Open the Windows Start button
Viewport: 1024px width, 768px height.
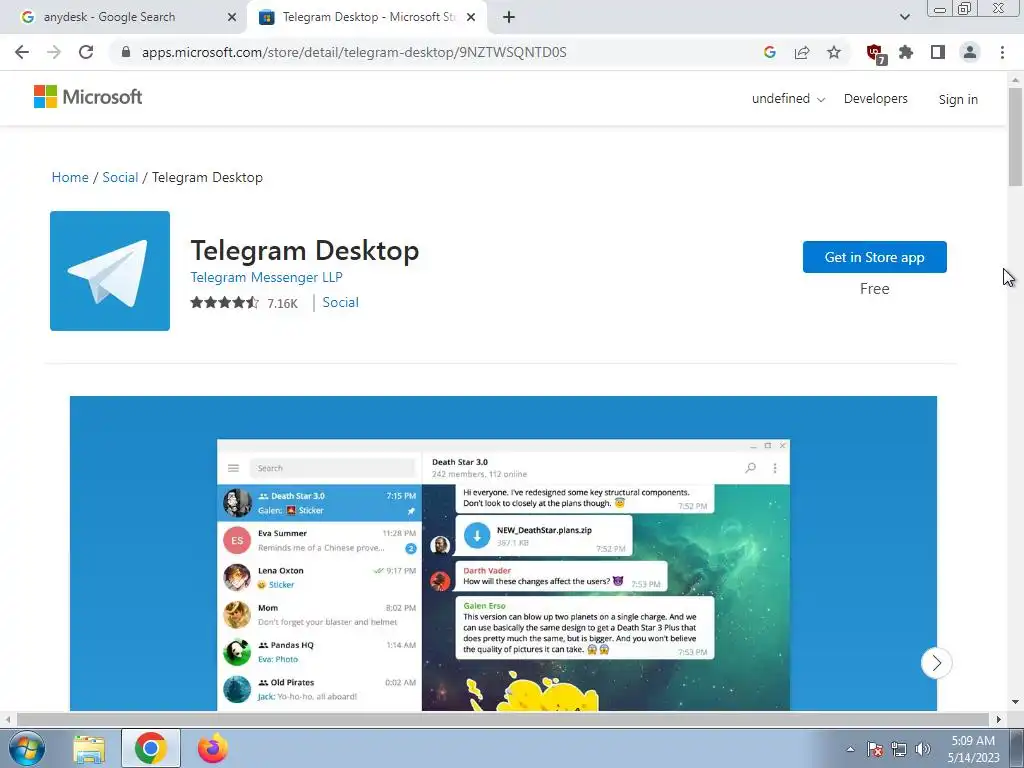pos(27,748)
